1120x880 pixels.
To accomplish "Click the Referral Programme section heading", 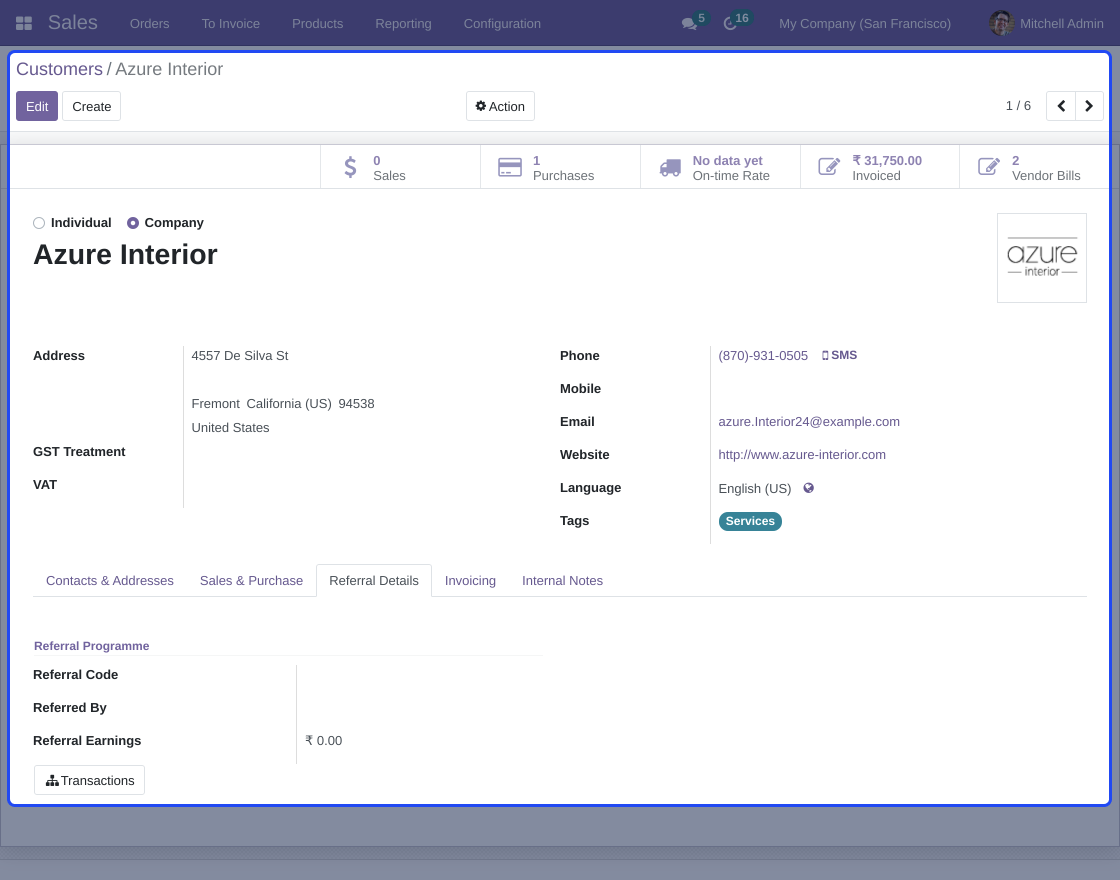I will 91,646.
